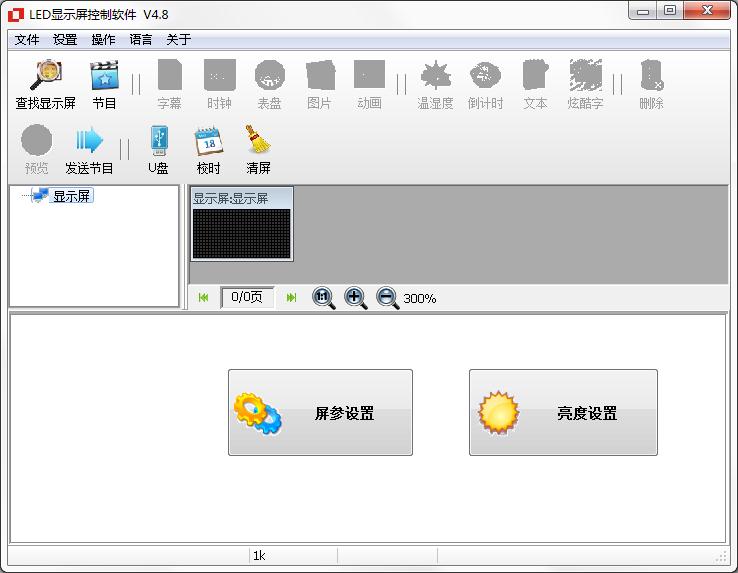The width and height of the screenshot is (738, 573).
Task: Click the 屏参设置 screen parameters button
Action: pyautogui.click(x=320, y=413)
